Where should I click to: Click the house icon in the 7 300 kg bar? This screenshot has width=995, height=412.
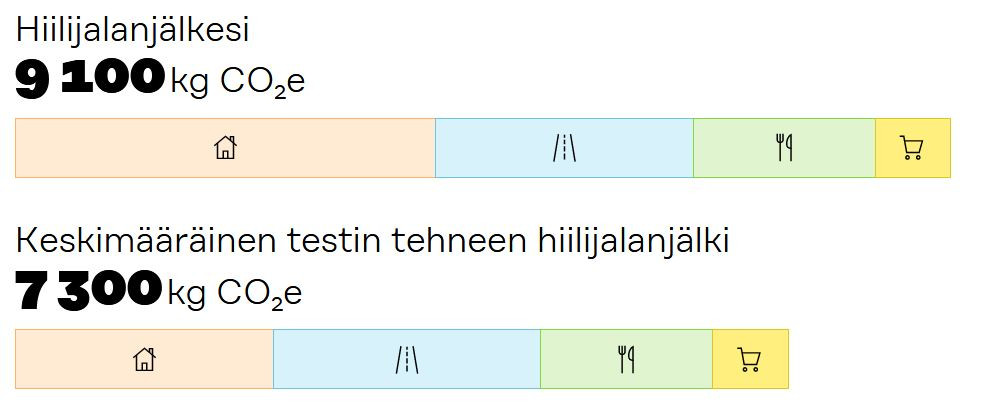click(145, 359)
